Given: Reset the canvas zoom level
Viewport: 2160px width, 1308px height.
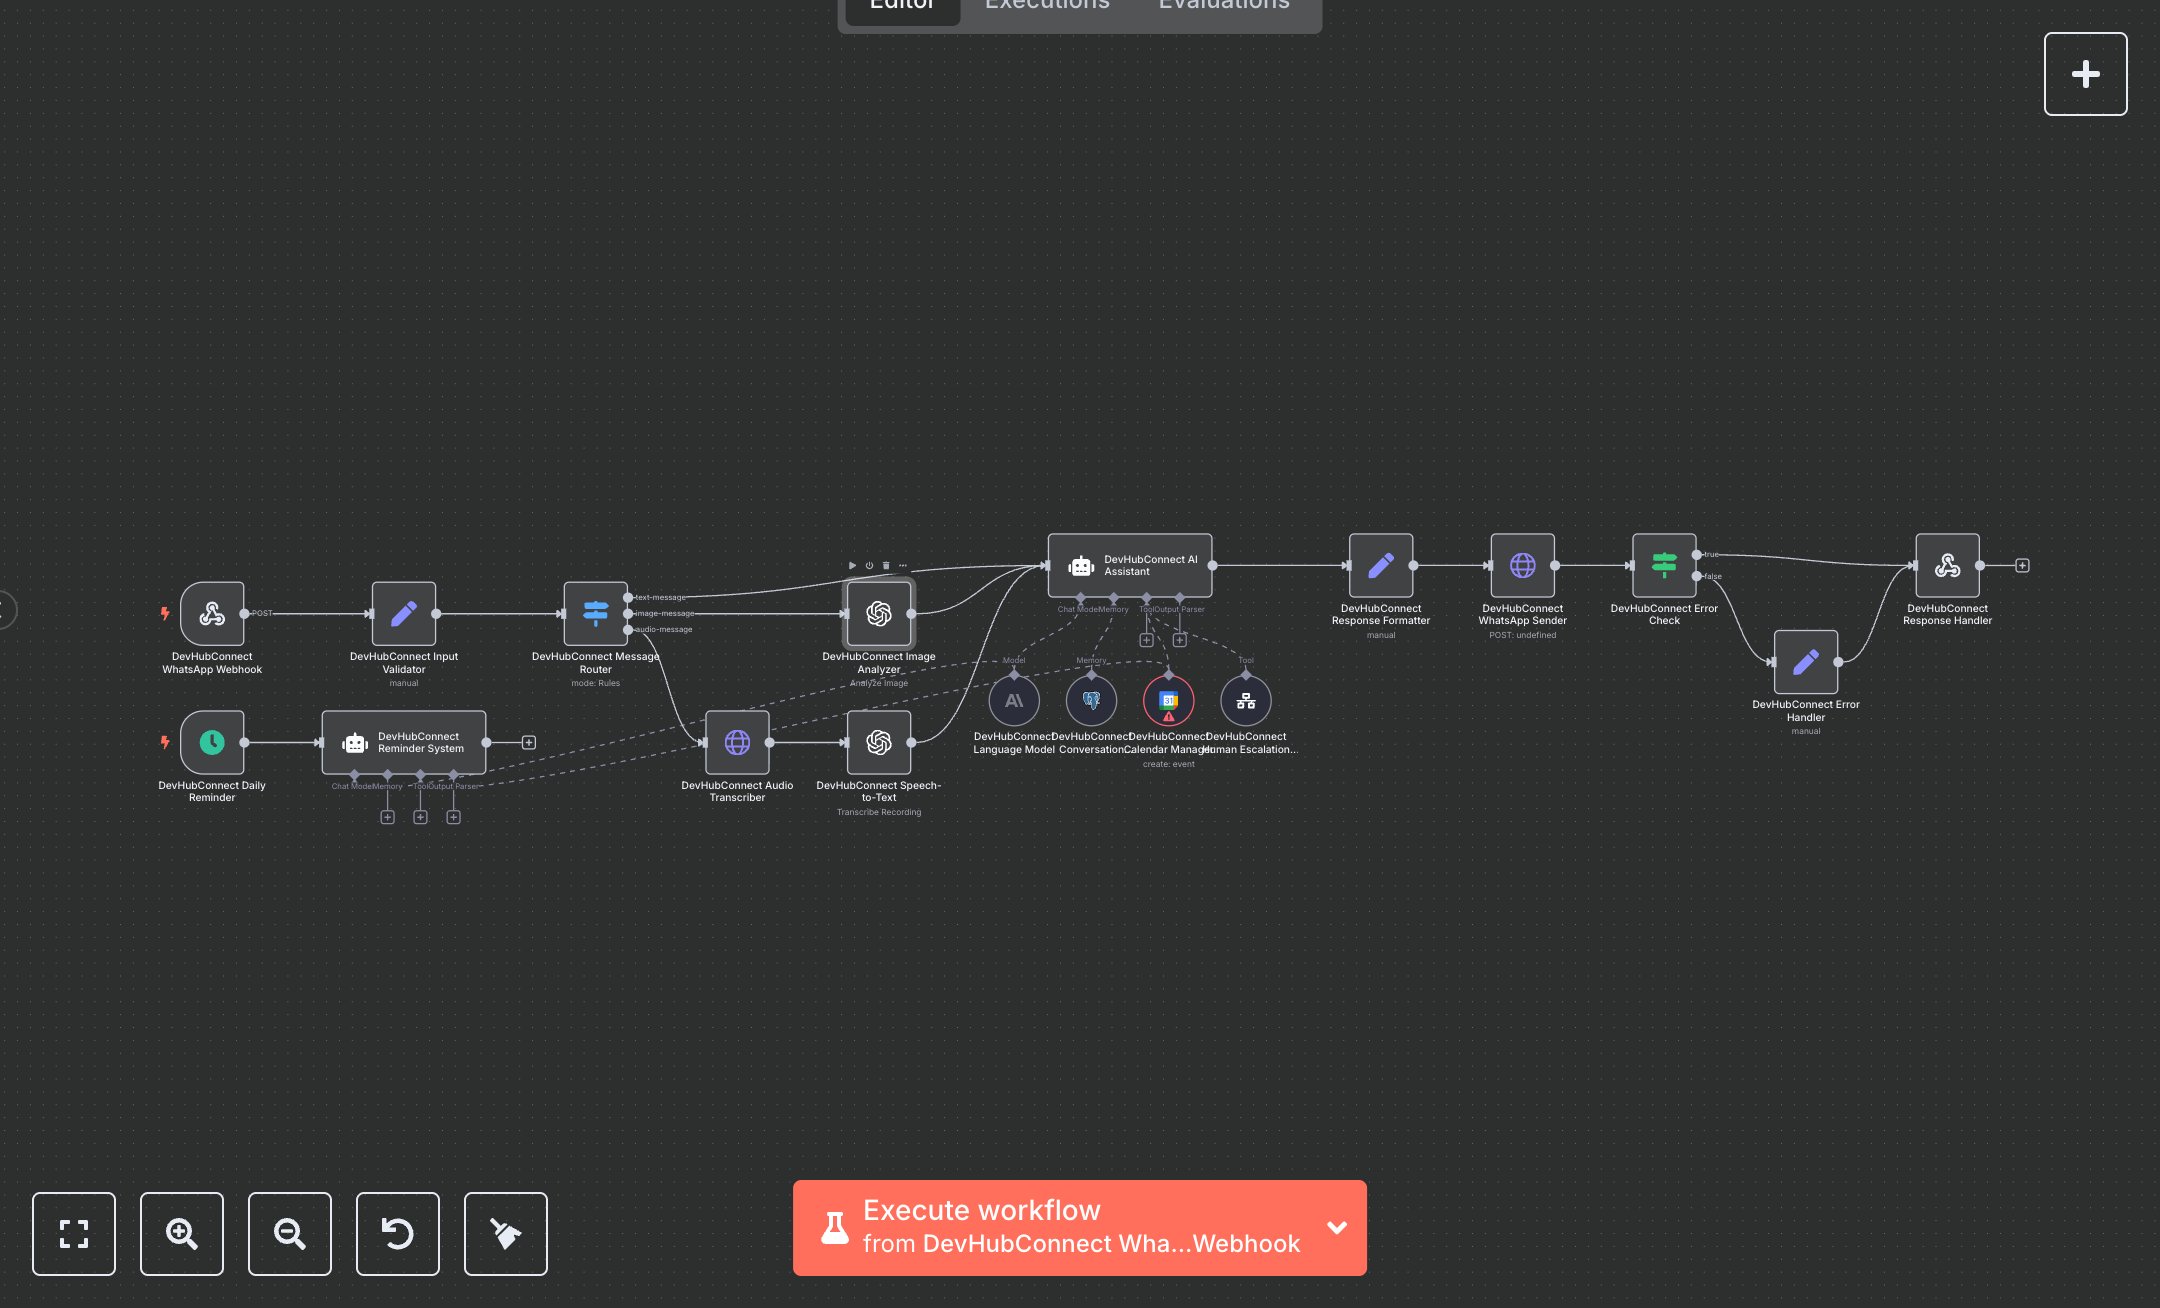Looking at the screenshot, I should 397,1233.
